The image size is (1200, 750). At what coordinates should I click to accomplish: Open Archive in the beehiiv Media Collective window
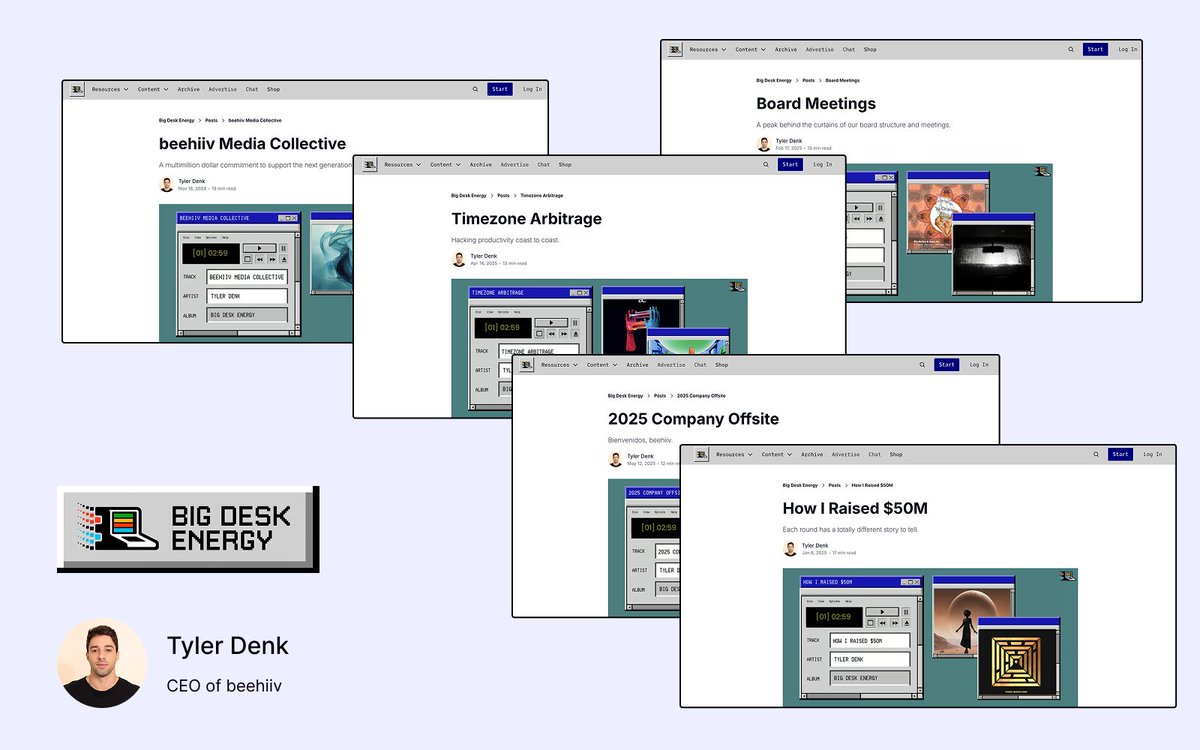pos(189,89)
